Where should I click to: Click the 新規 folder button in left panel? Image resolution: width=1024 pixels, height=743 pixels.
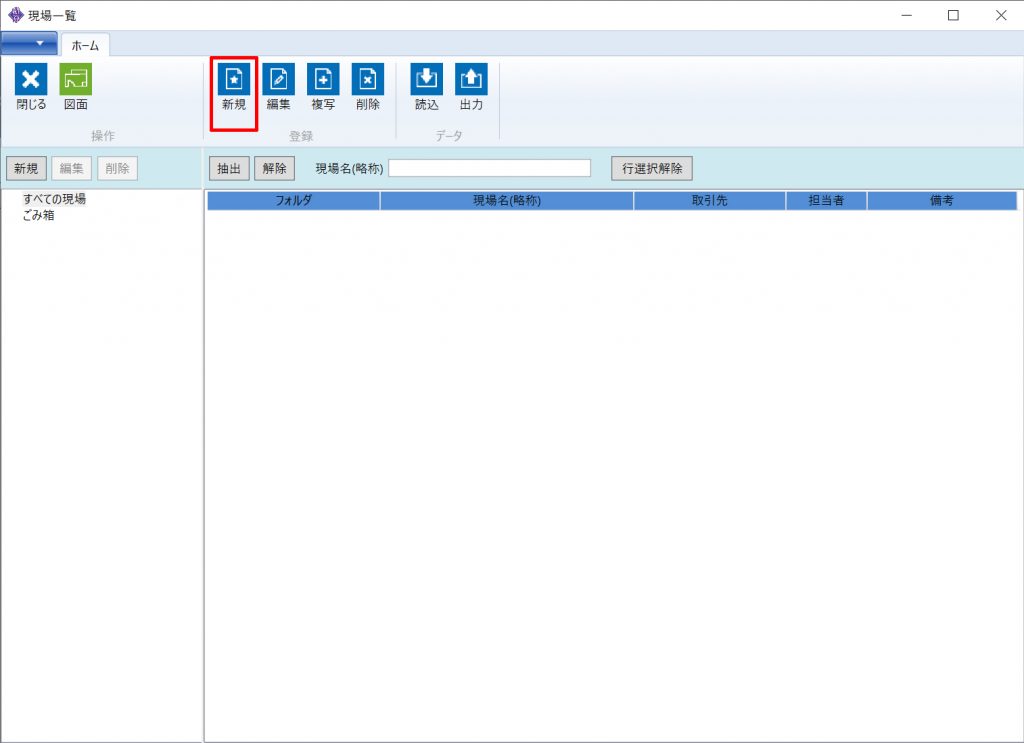click(x=26, y=168)
